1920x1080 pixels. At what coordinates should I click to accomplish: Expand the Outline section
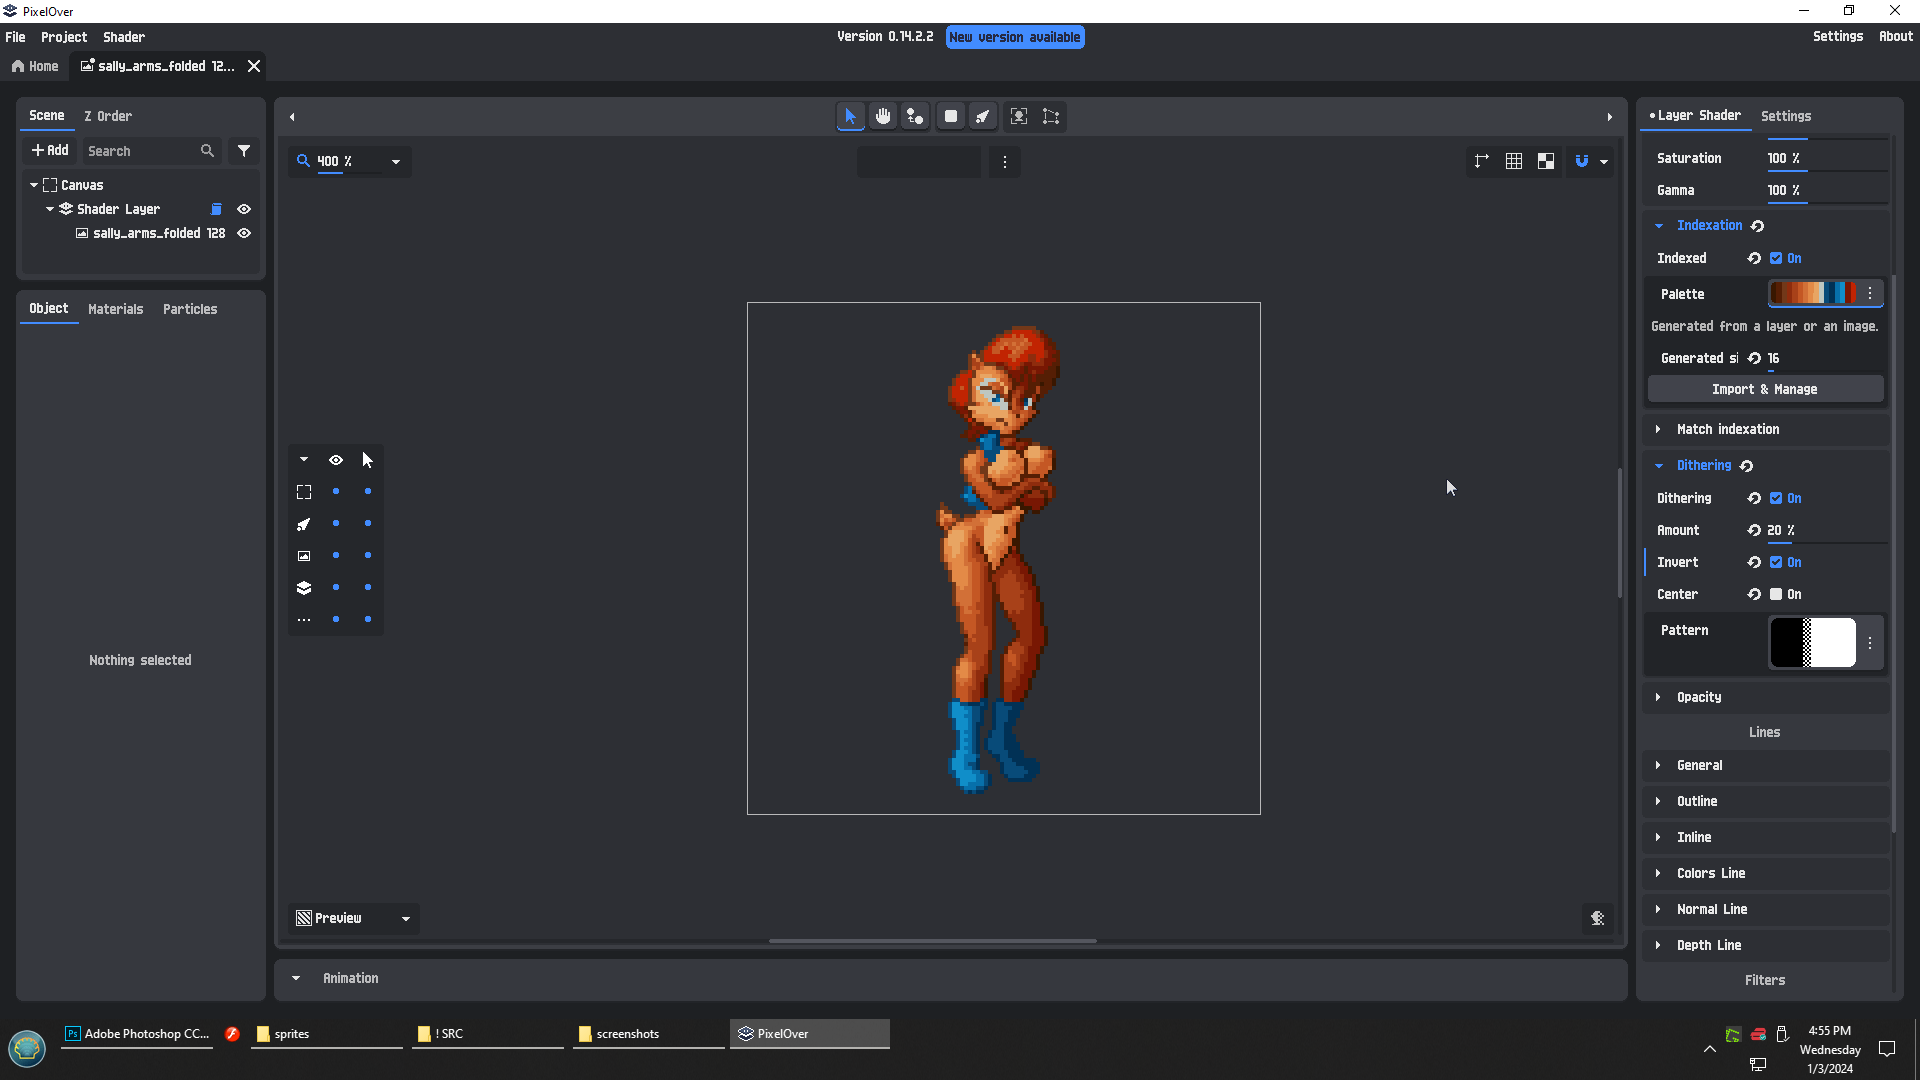(1697, 801)
